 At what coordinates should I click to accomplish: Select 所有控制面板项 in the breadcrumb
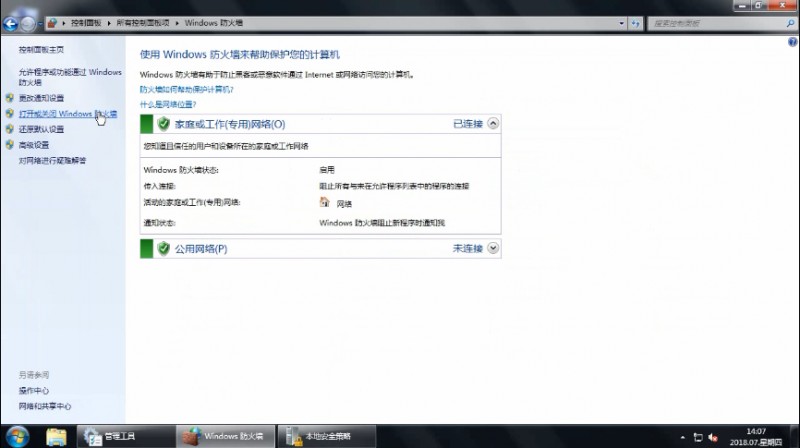click(x=143, y=23)
